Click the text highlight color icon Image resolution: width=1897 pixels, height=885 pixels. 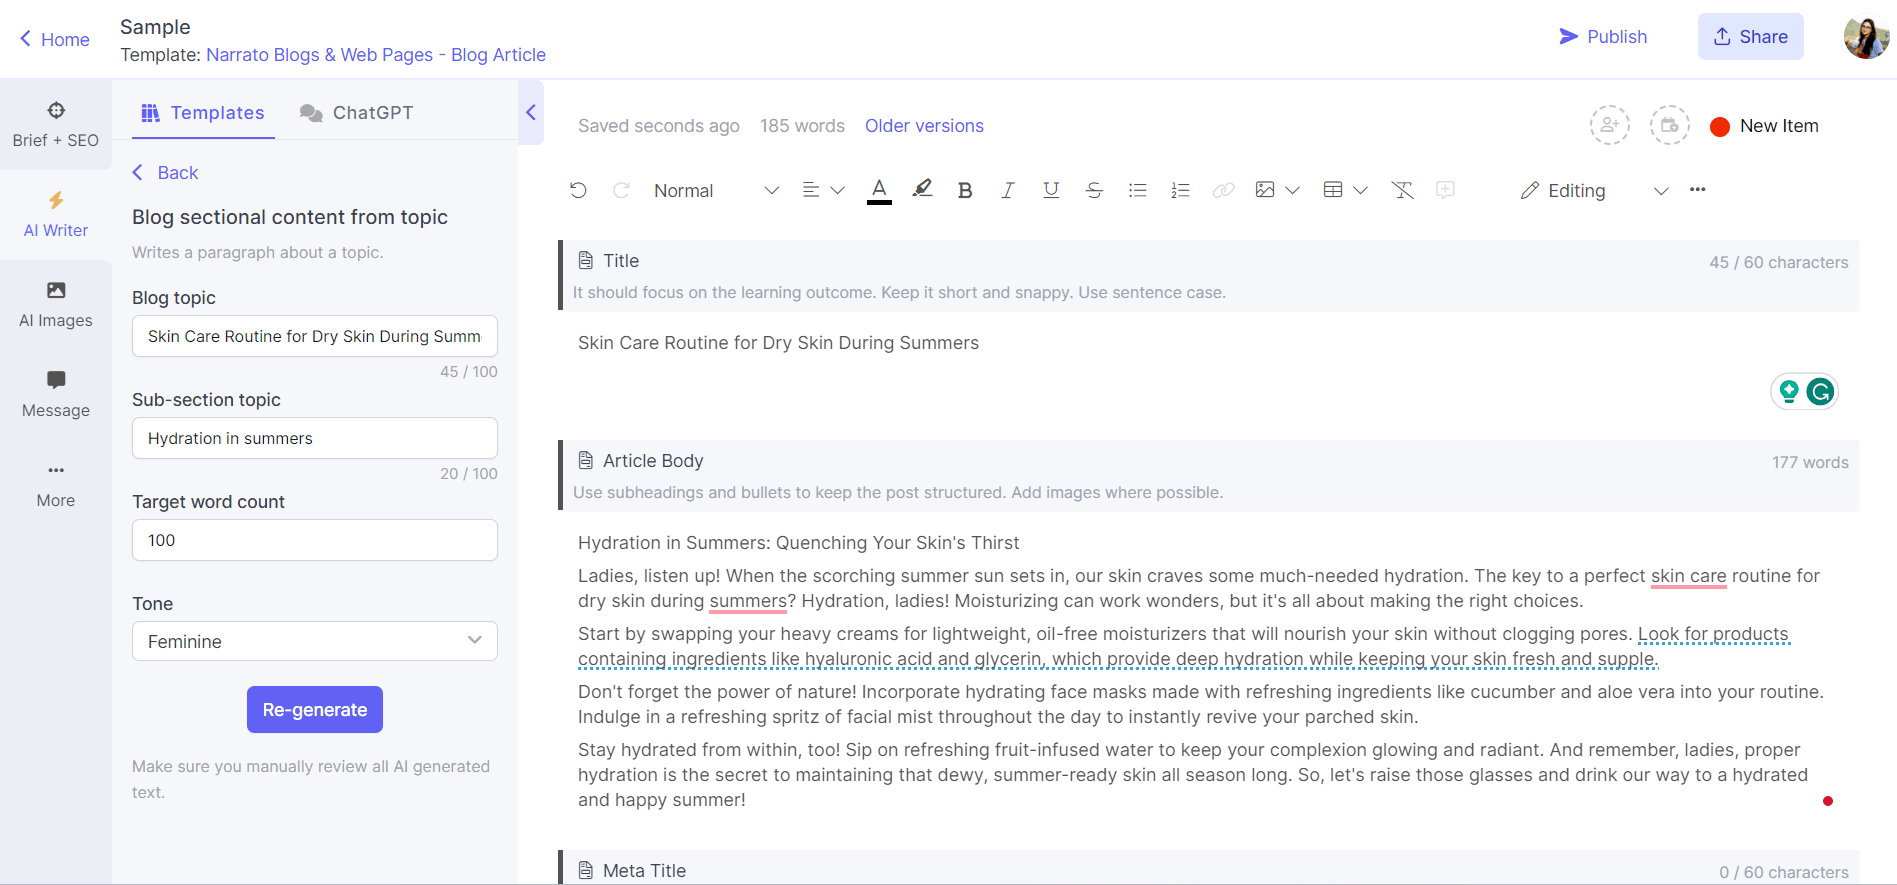click(922, 189)
